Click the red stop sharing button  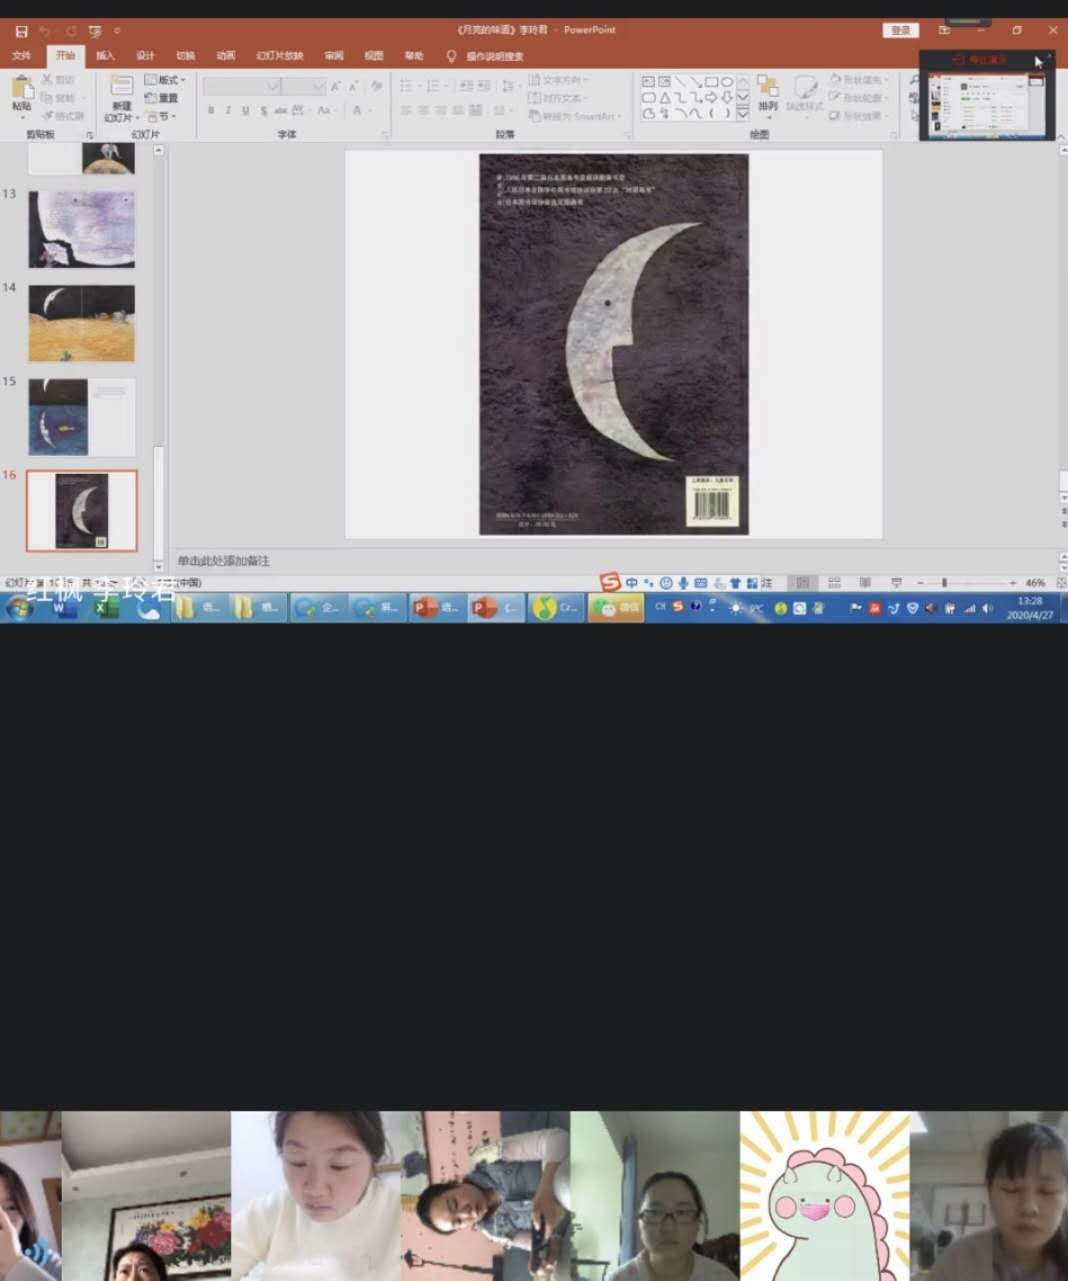[981, 60]
